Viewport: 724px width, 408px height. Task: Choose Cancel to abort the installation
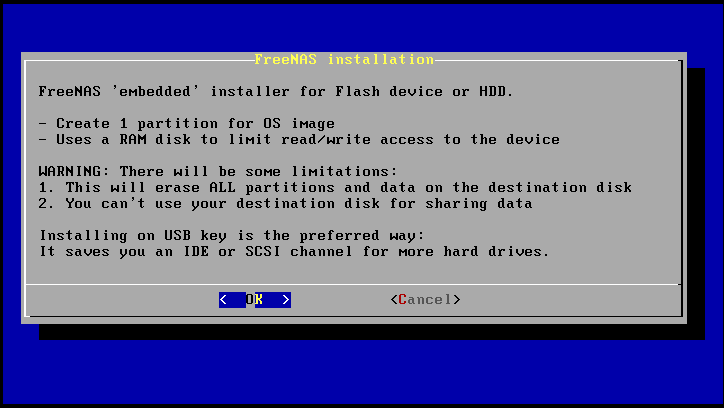click(x=425, y=300)
